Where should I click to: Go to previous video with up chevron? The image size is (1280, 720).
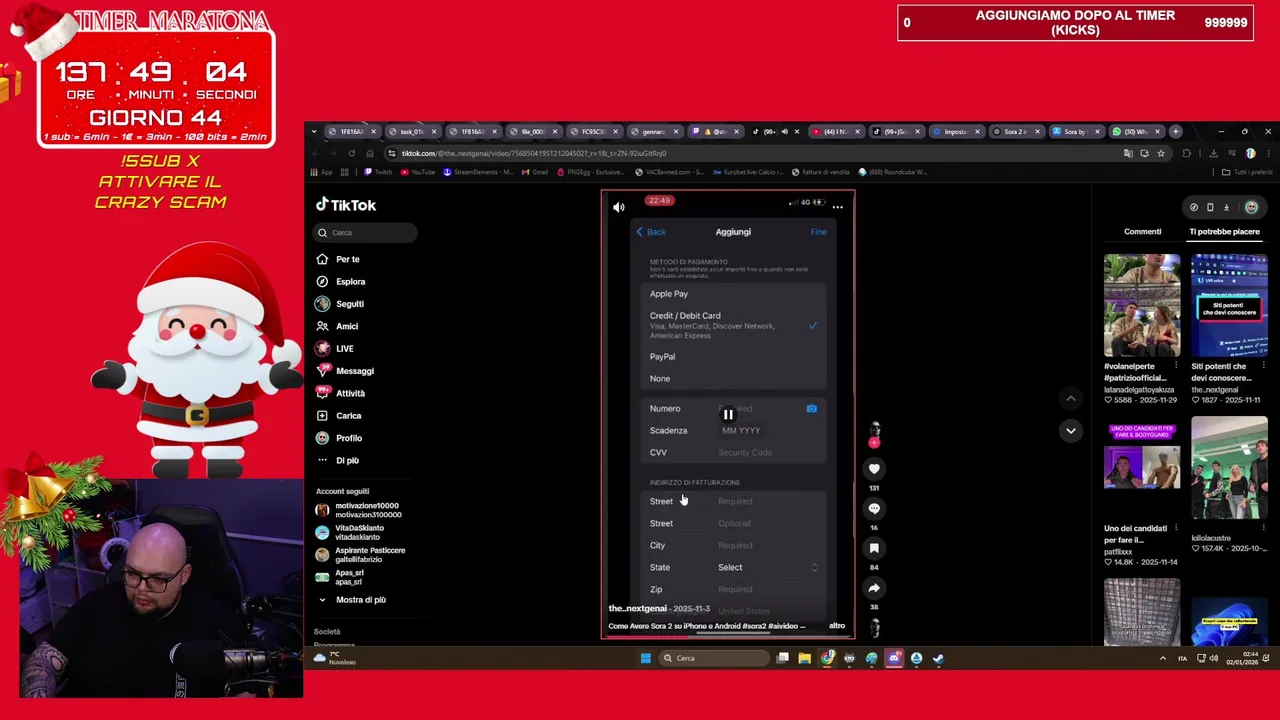coord(1070,398)
